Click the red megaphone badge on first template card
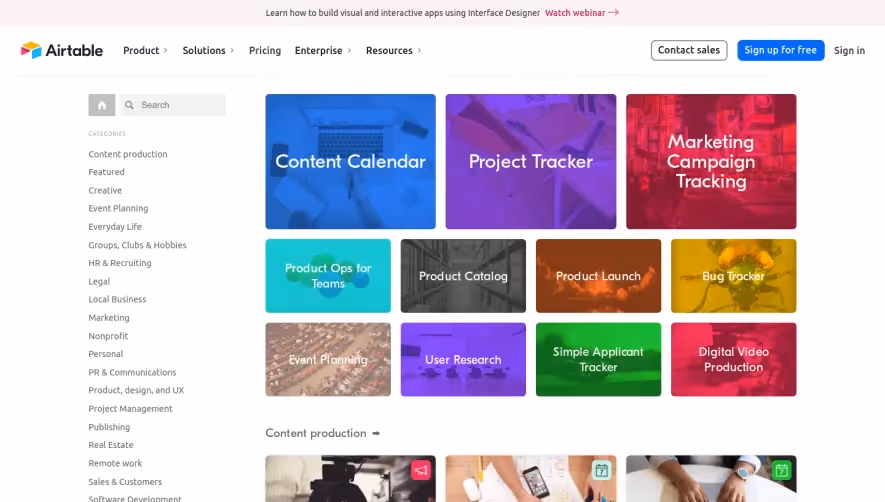This screenshot has height=502, width=885. (x=420, y=470)
